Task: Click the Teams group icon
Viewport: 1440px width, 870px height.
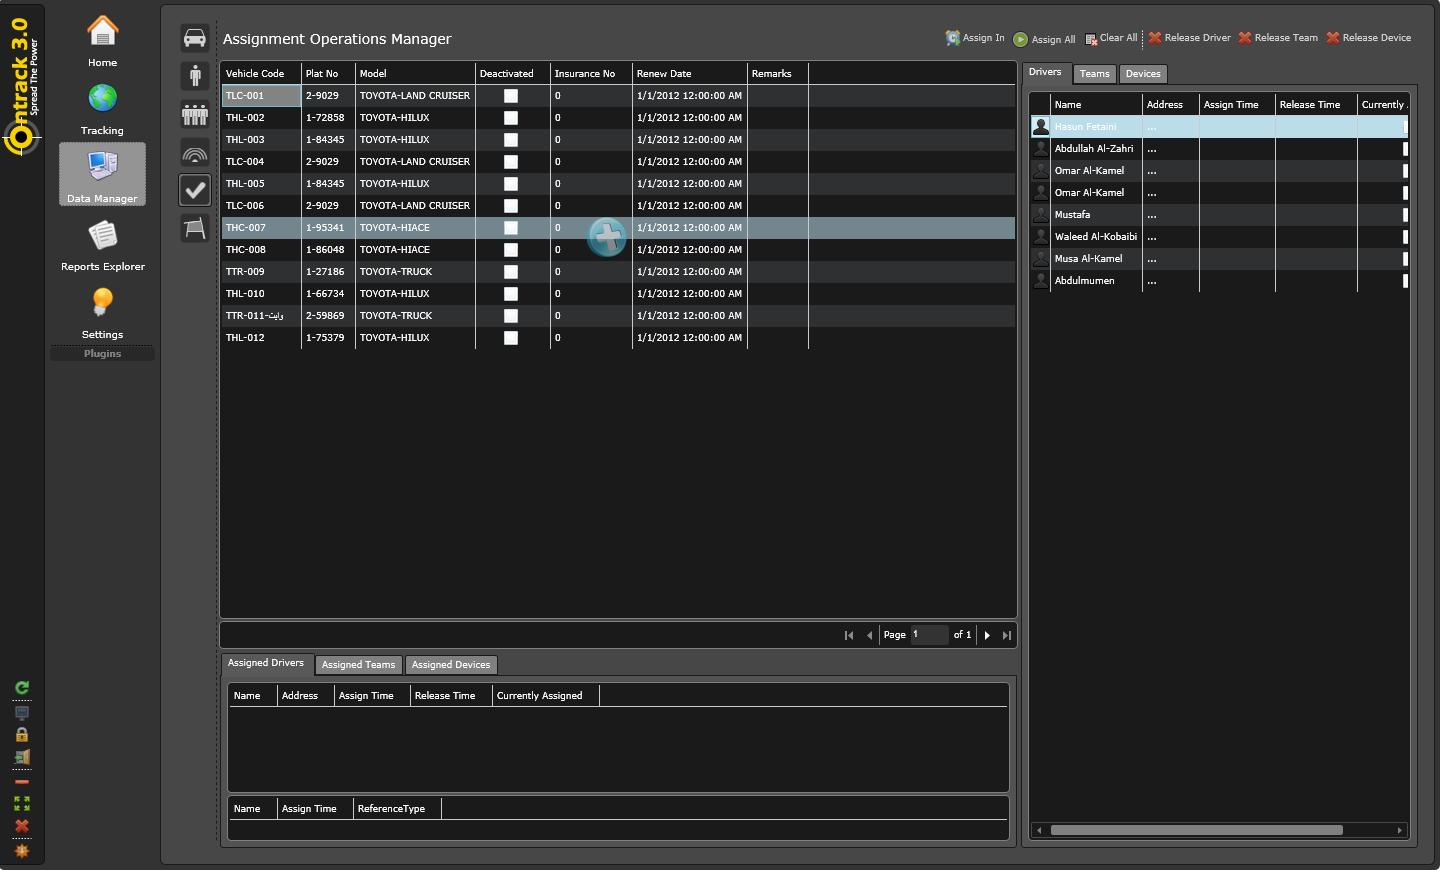Action: [x=194, y=114]
